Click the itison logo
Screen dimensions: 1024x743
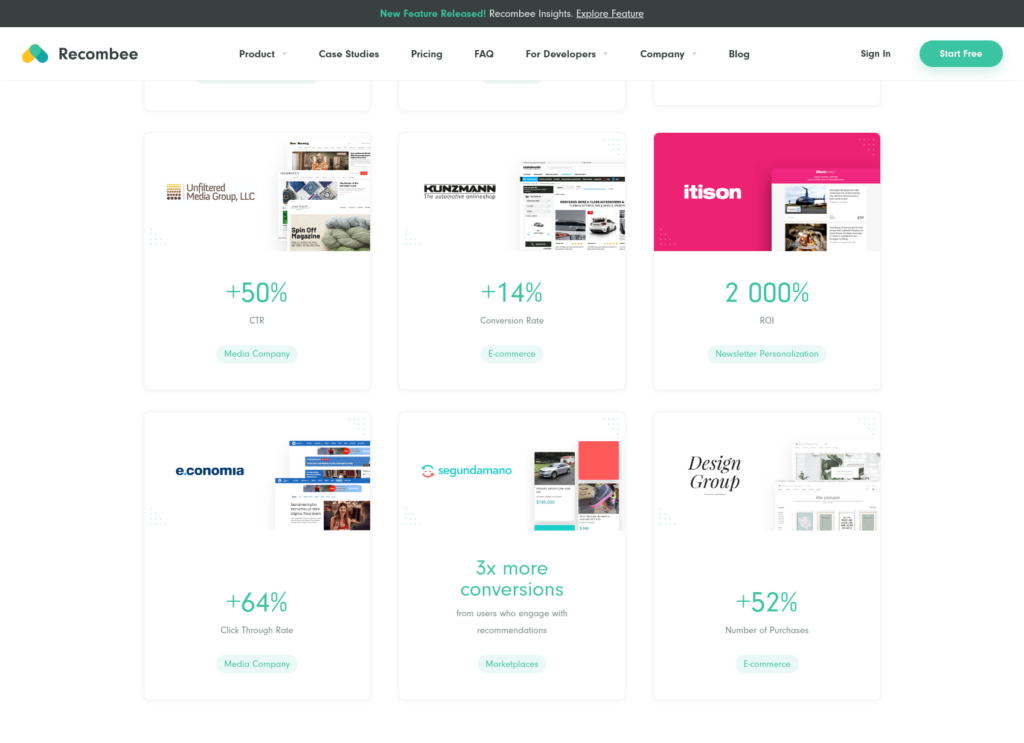(712, 192)
